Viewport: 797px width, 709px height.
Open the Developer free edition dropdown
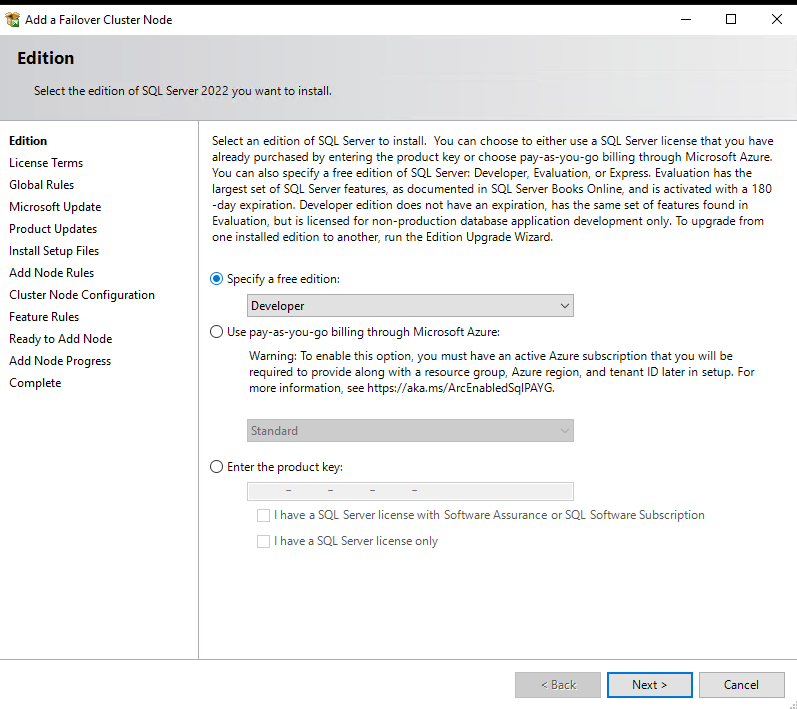coord(410,305)
